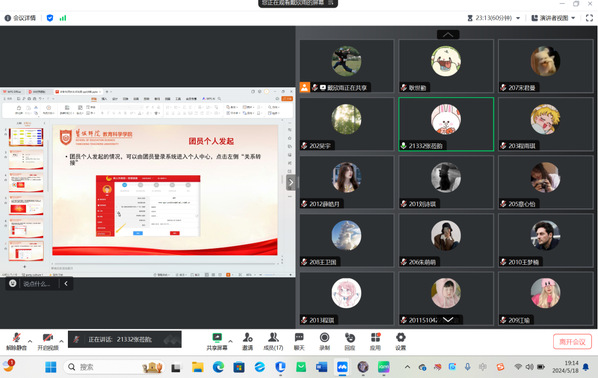Image resolution: width=598 pixels, height=378 pixels.
Task: Open the 应用 apps icon
Action: (375, 341)
